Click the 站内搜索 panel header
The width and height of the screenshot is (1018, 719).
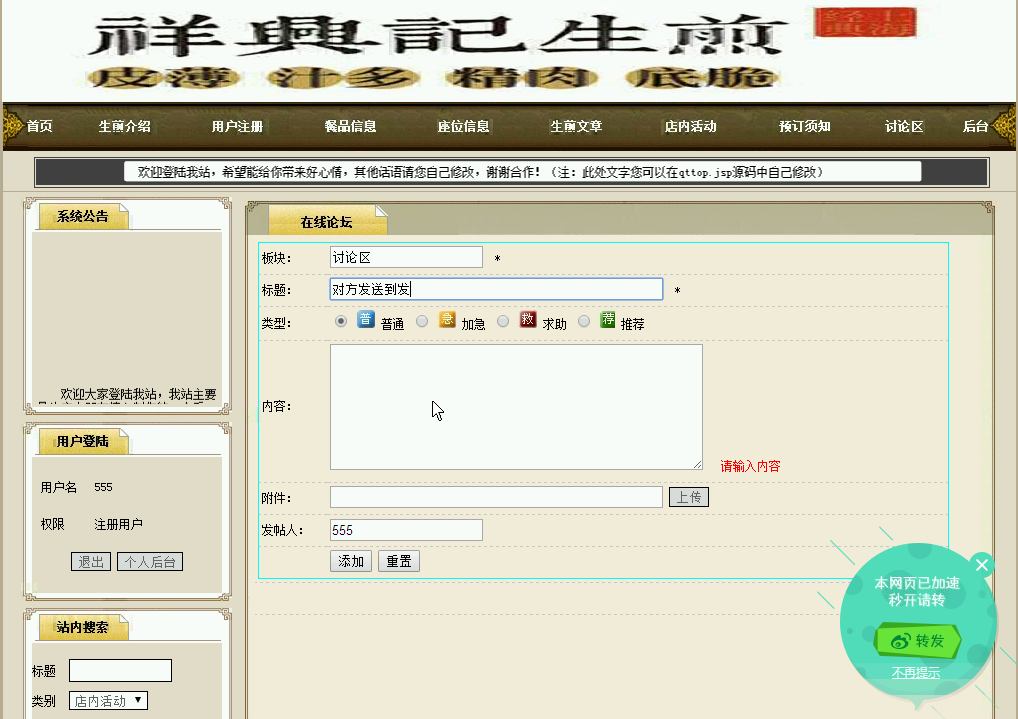tap(82, 627)
